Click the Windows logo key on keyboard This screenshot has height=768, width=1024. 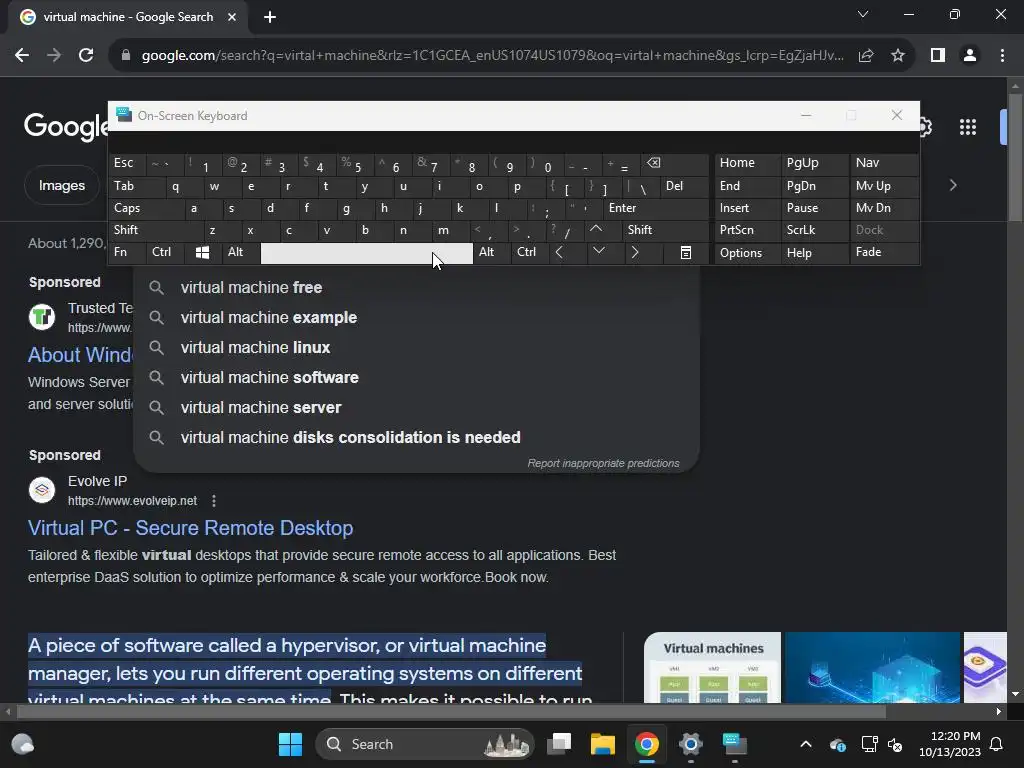click(x=202, y=252)
